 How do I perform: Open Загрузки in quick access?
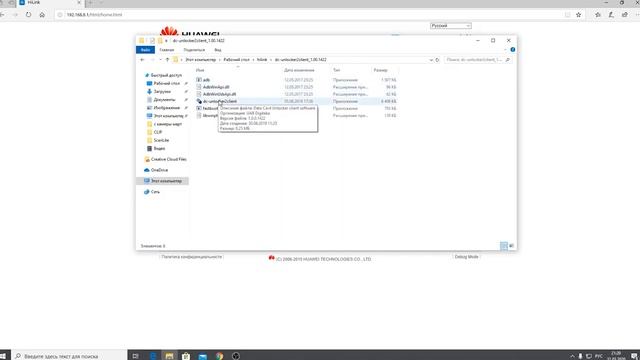coord(162,91)
